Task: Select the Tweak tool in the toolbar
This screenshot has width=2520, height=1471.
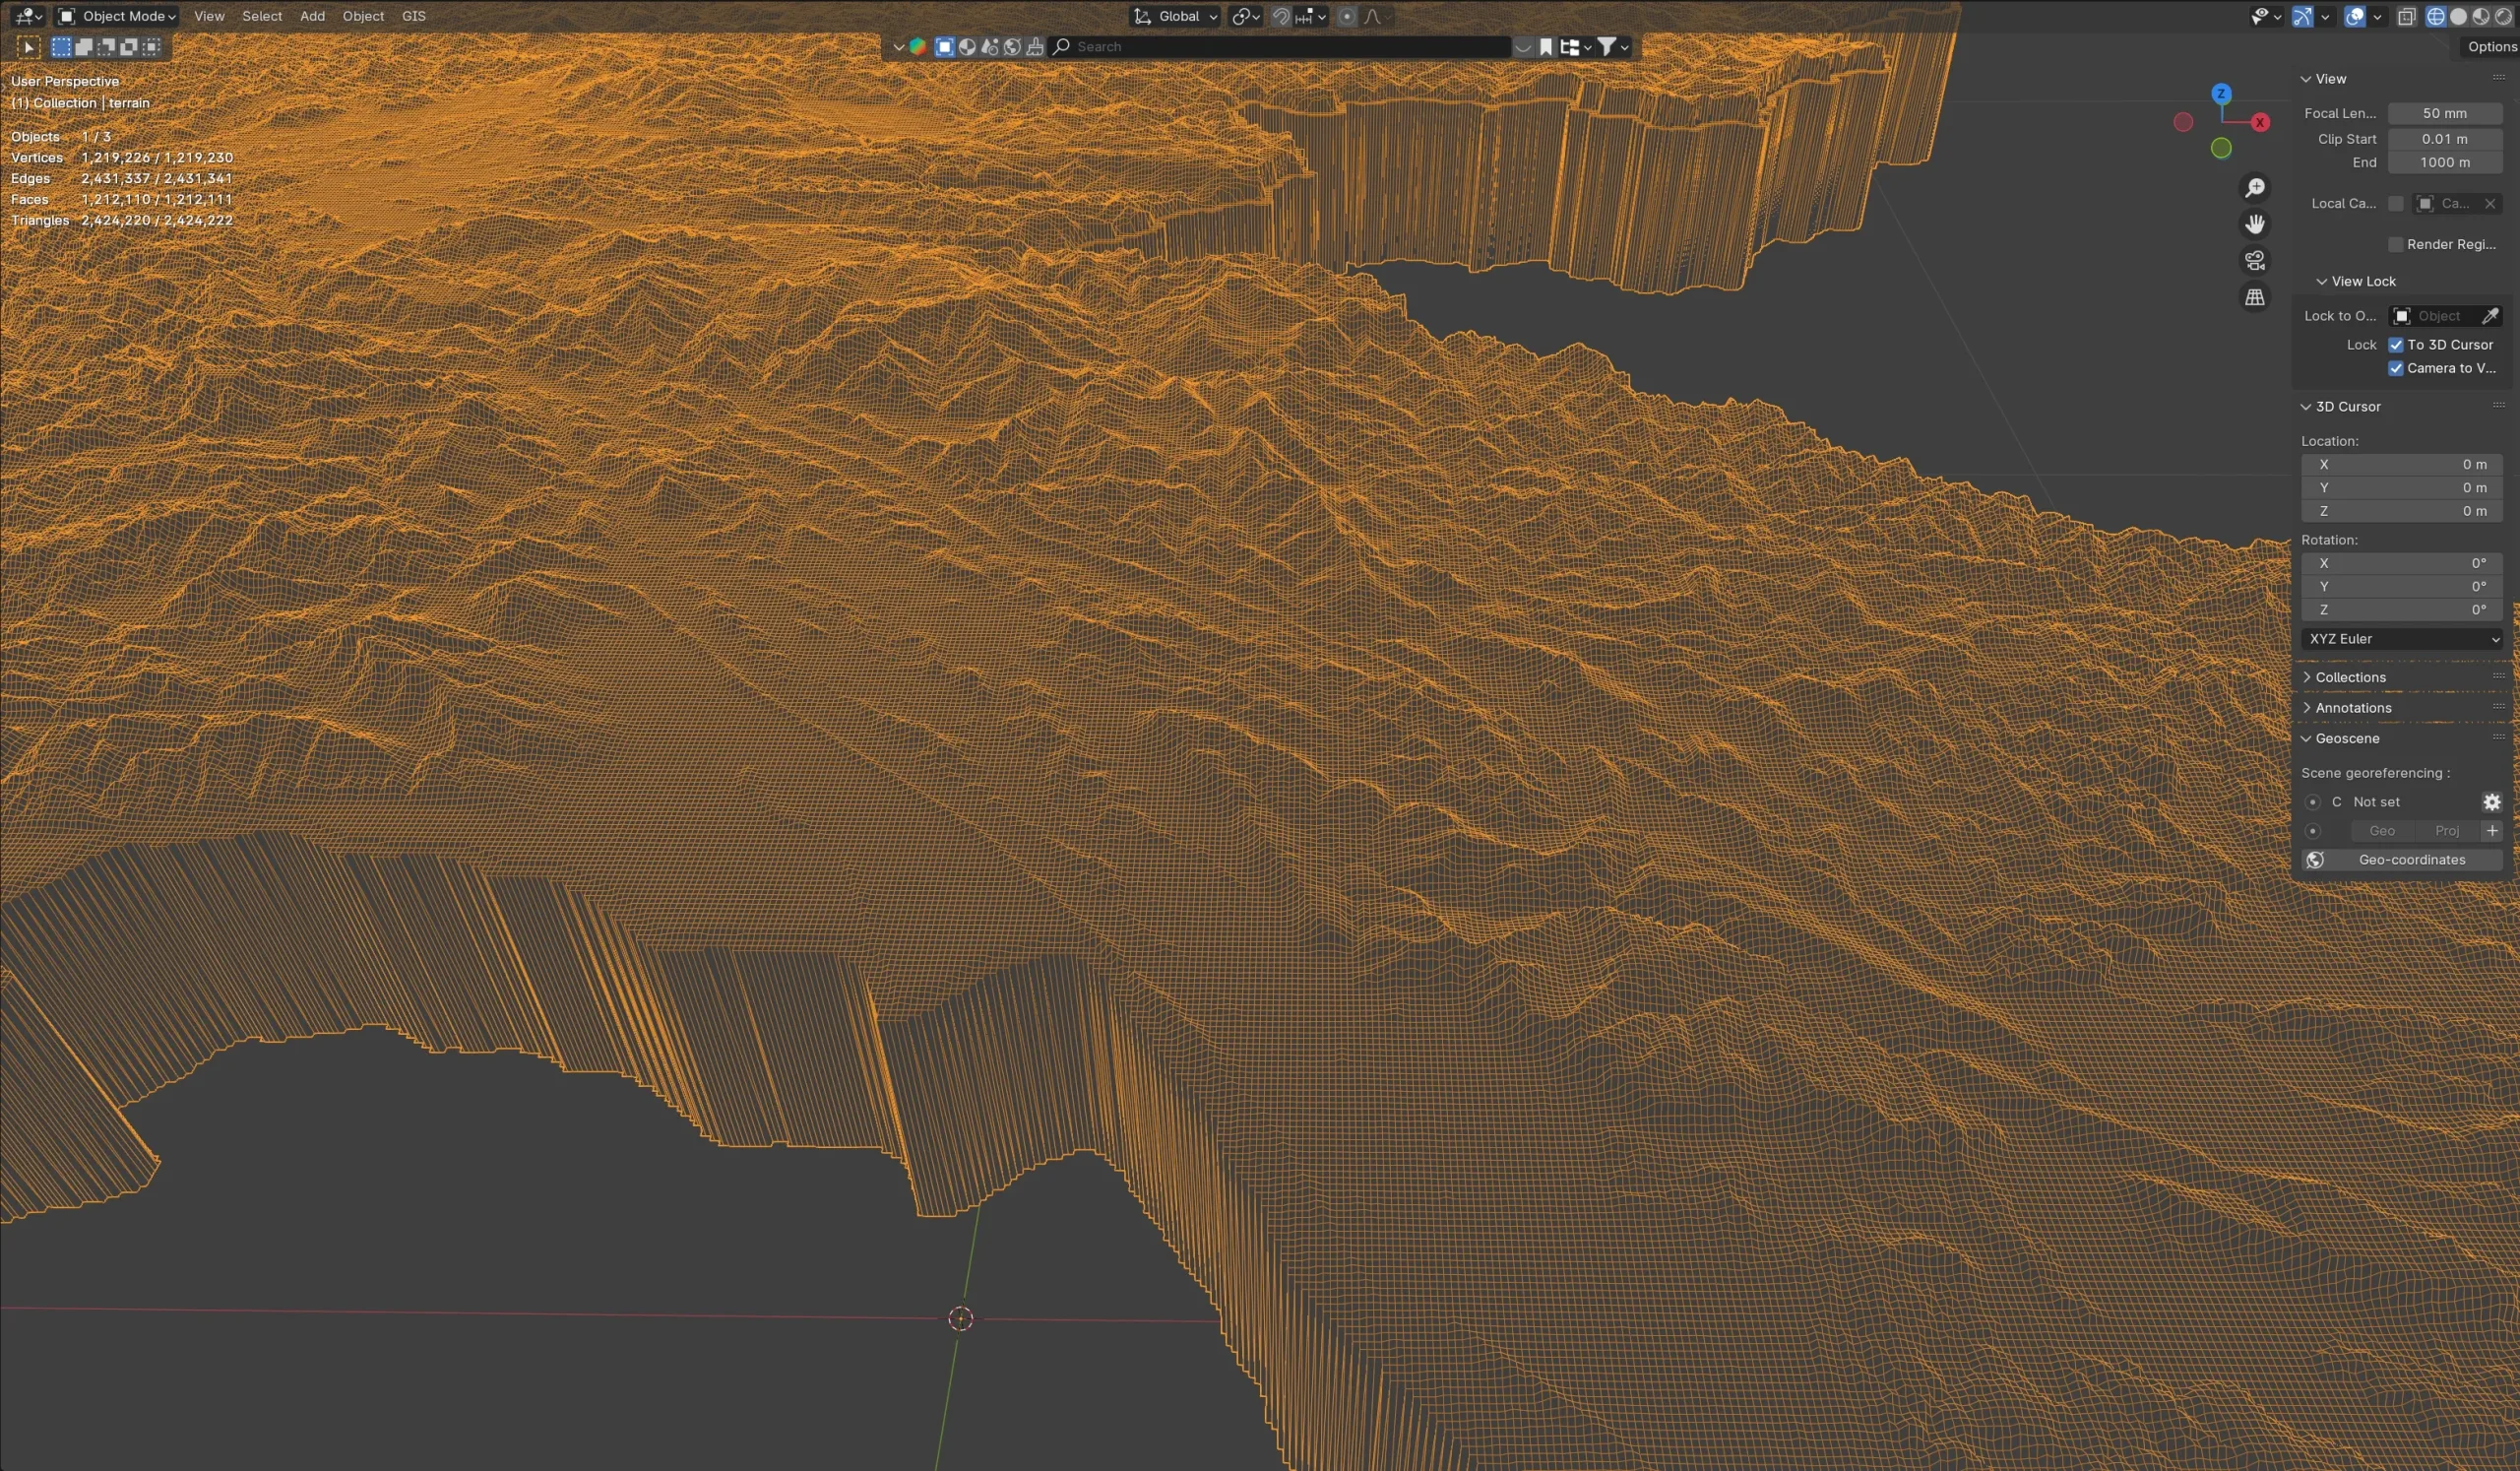Action: [27, 46]
